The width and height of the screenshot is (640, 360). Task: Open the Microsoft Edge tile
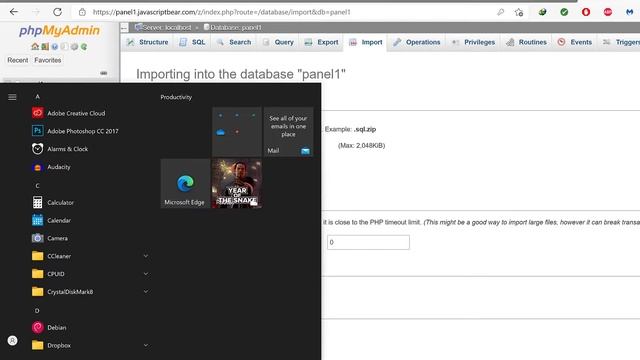tap(185, 183)
